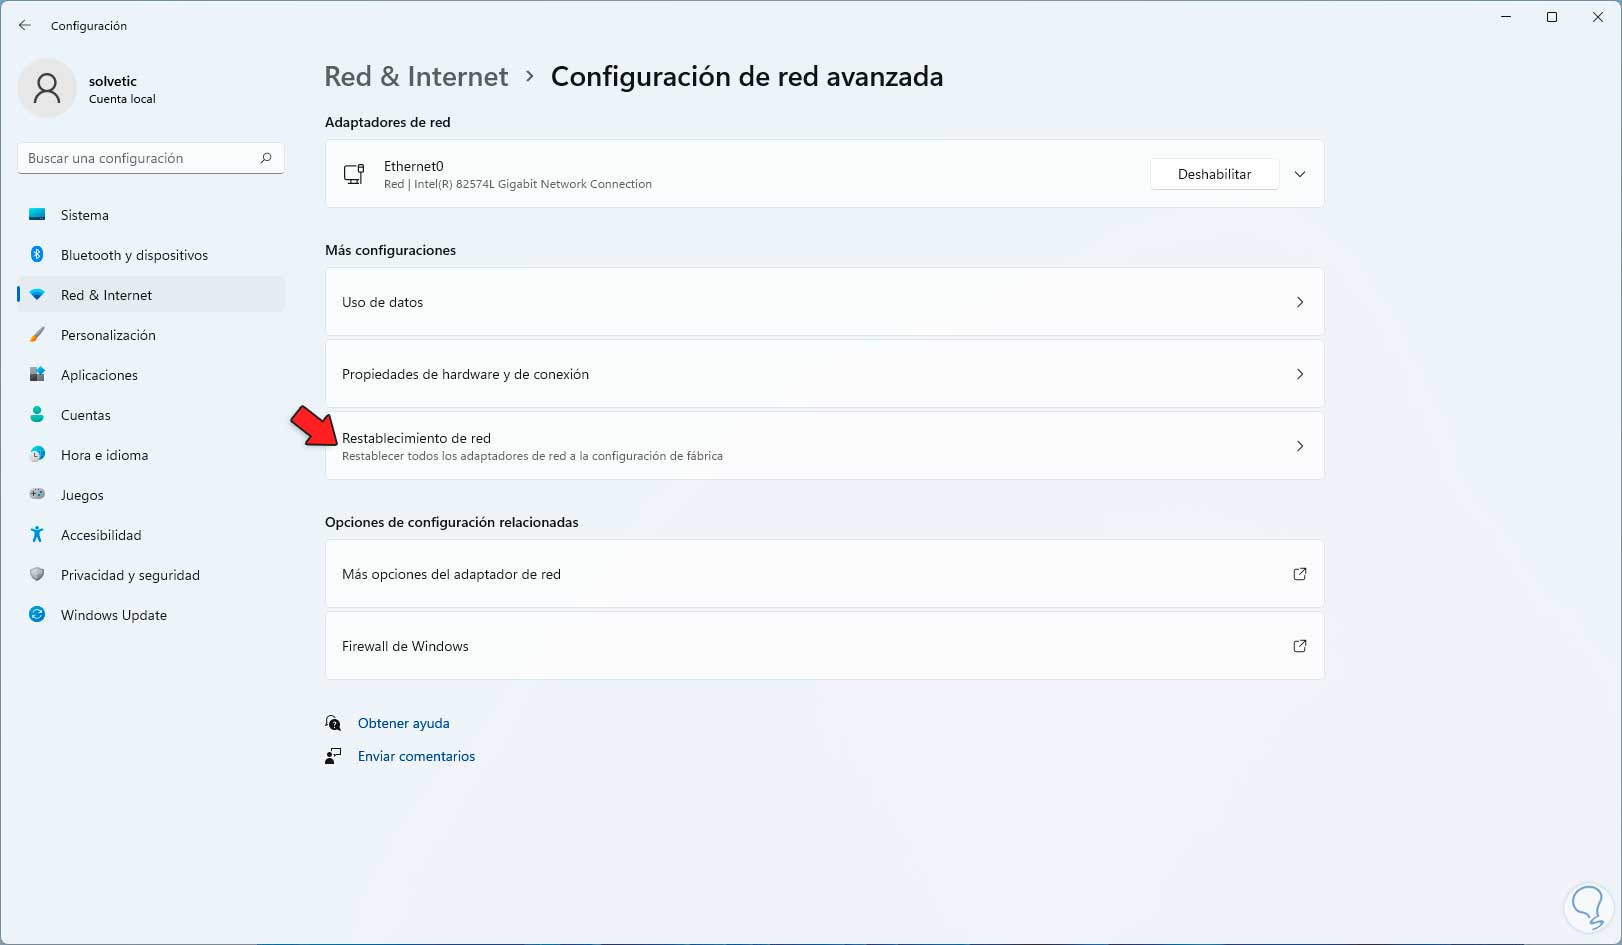Click the Deshabilitar button for Ethernet0
Image resolution: width=1622 pixels, height=945 pixels.
pos(1214,174)
